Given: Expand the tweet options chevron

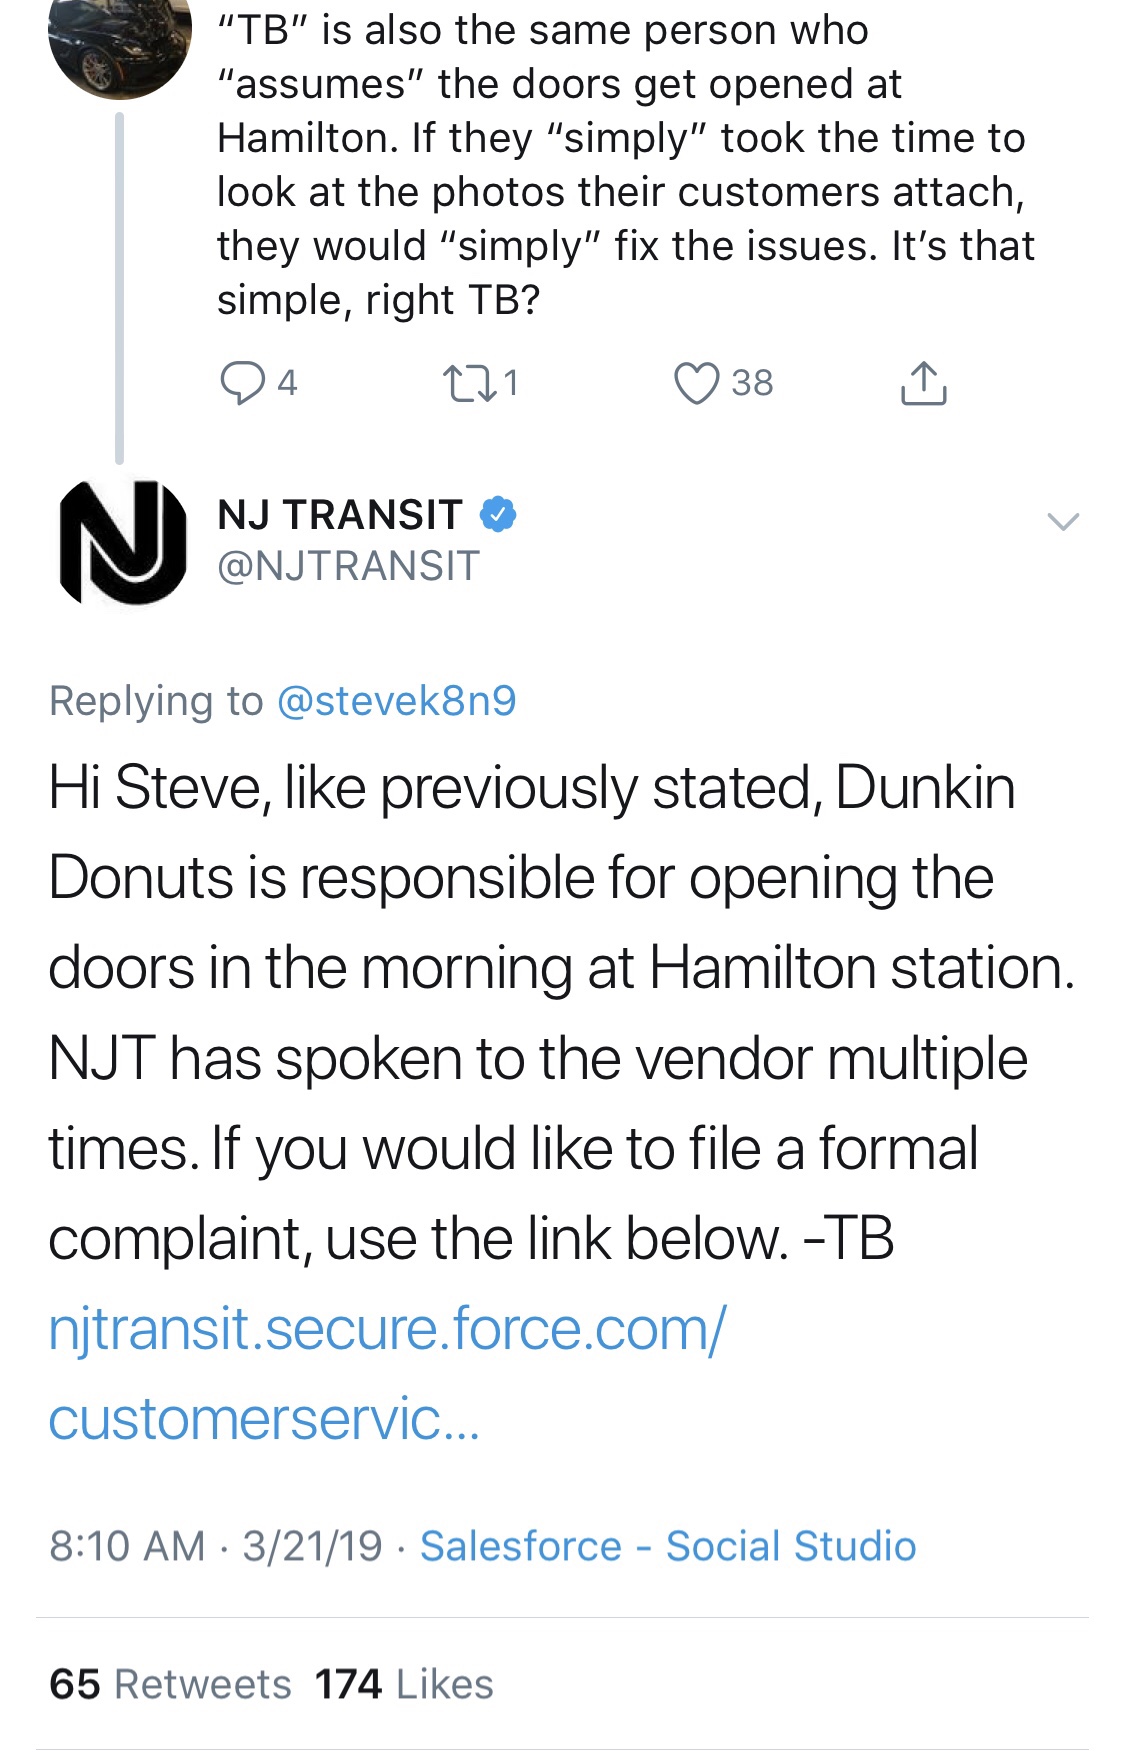Looking at the screenshot, I should pyautogui.click(x=1062, y=521).
